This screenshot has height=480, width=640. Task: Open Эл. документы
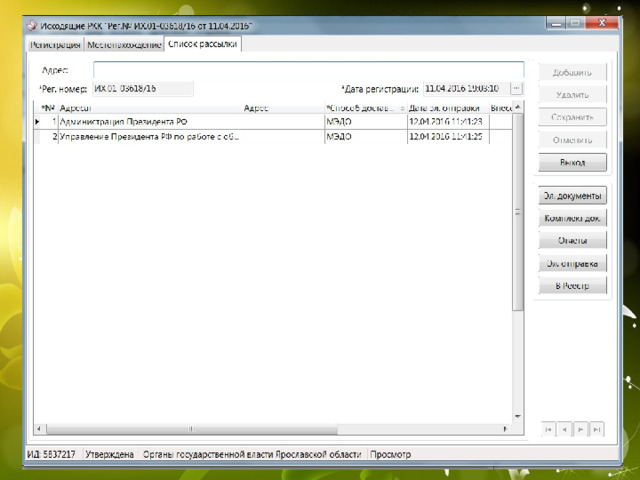pyautogui.click(x=573, y=196)
